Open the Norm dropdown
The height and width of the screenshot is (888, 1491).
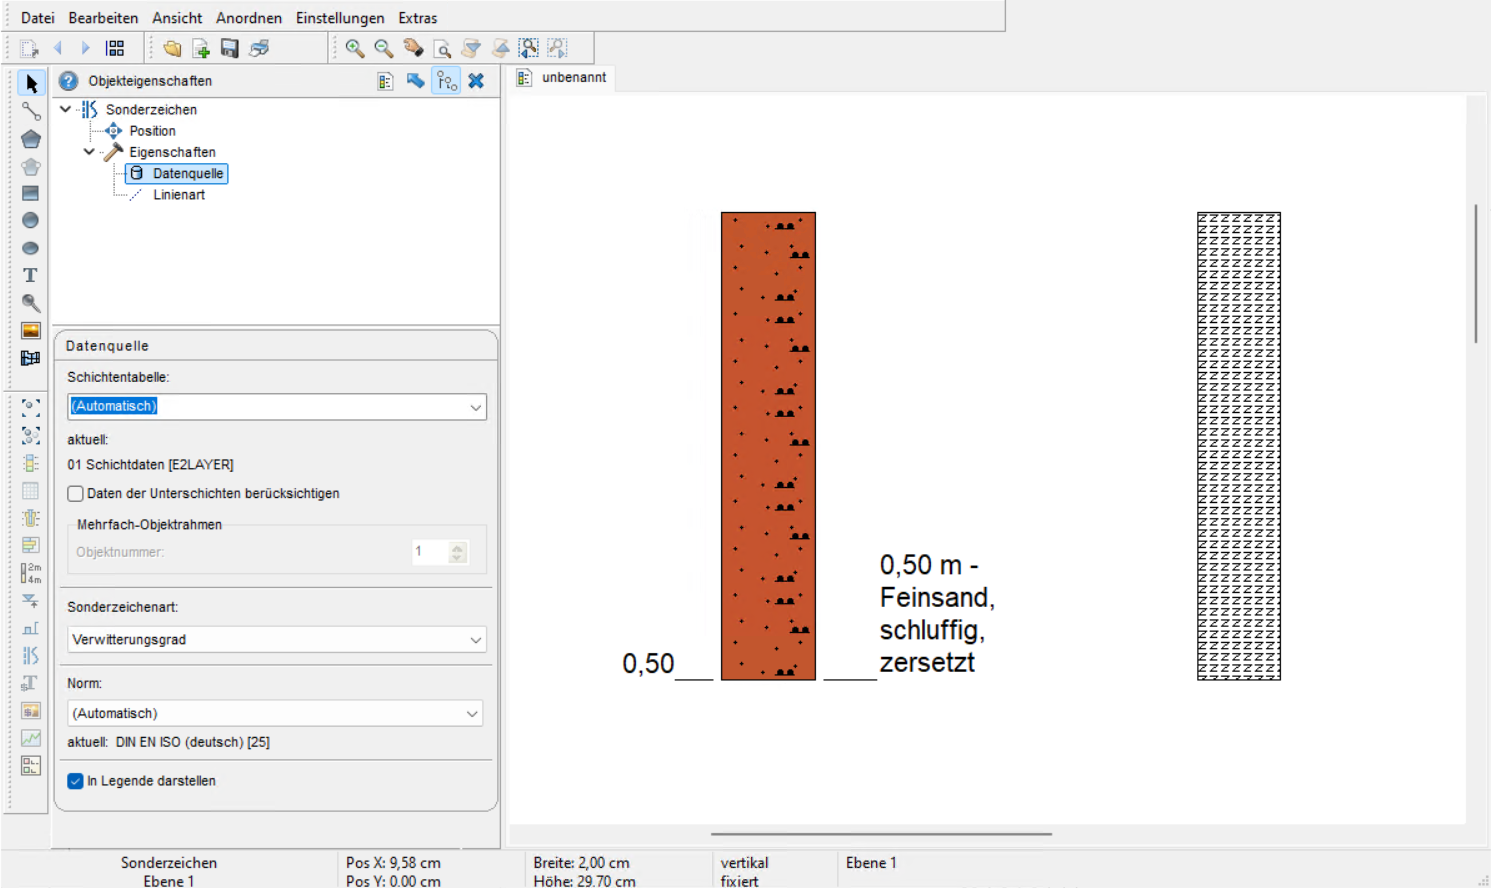point(275,713)
